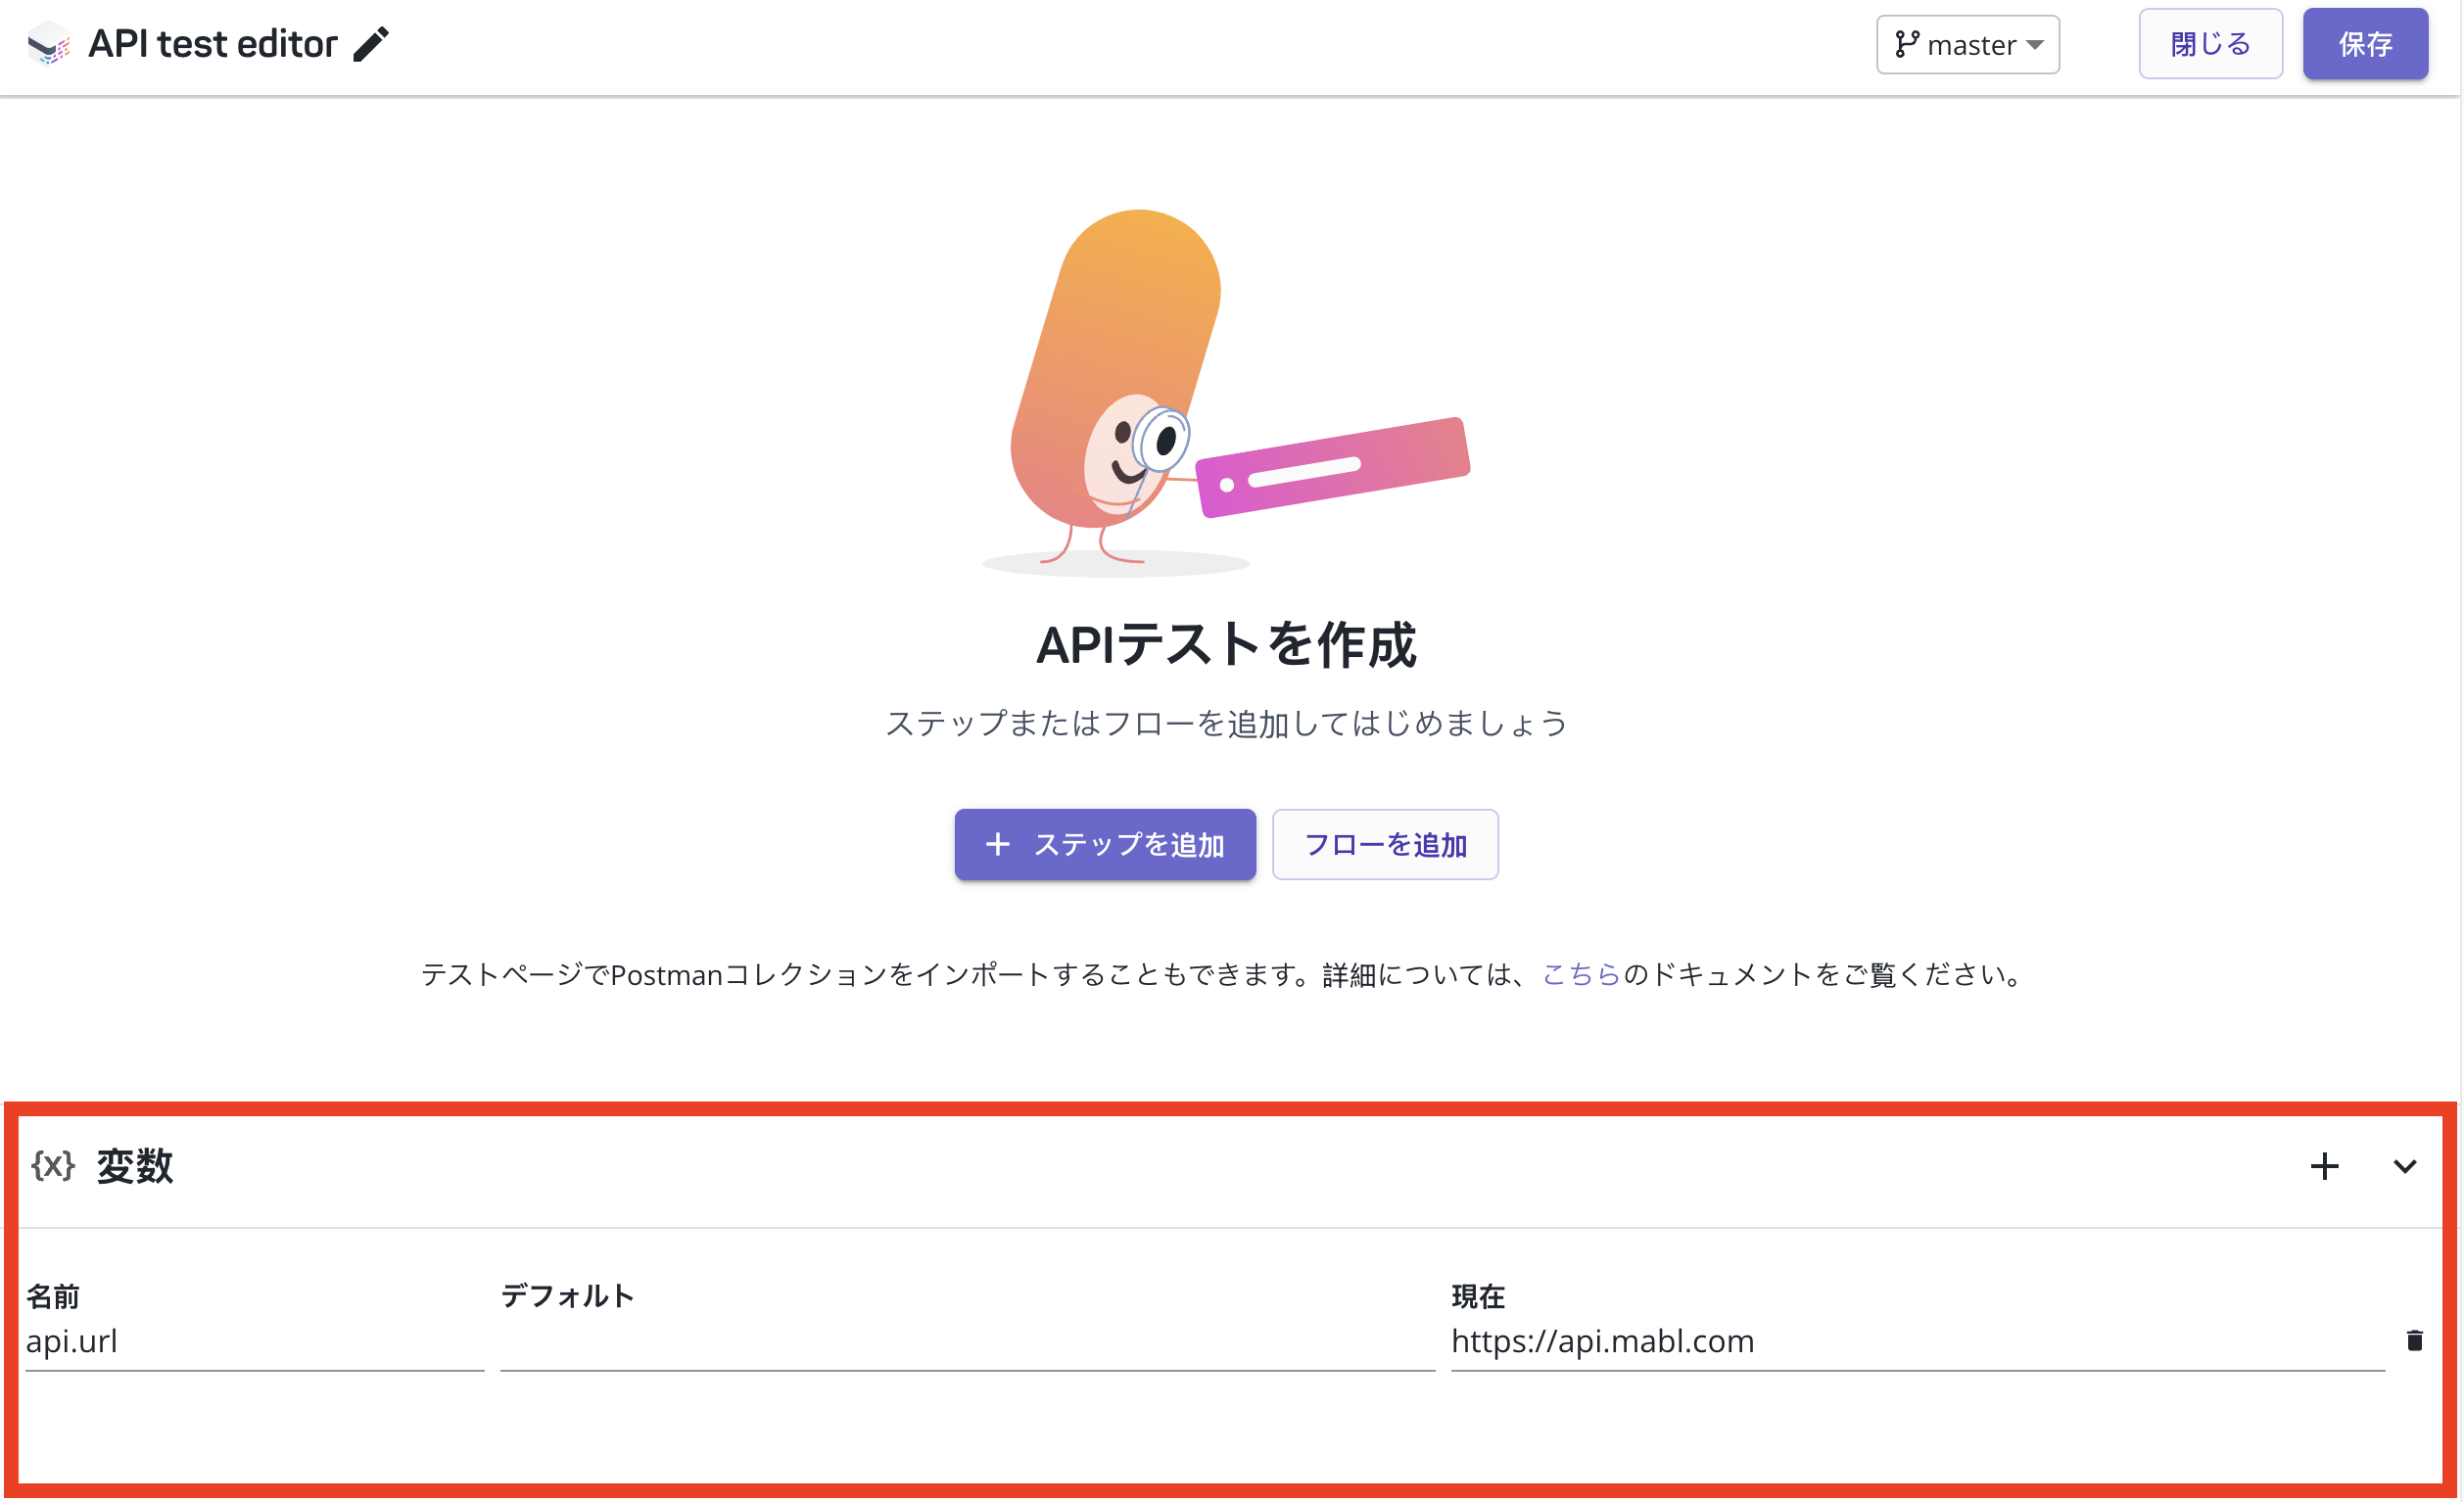This screenshot has width=2464, height=1502.
Task: Click the 閉じる close button
Action: coord(2210,44)
